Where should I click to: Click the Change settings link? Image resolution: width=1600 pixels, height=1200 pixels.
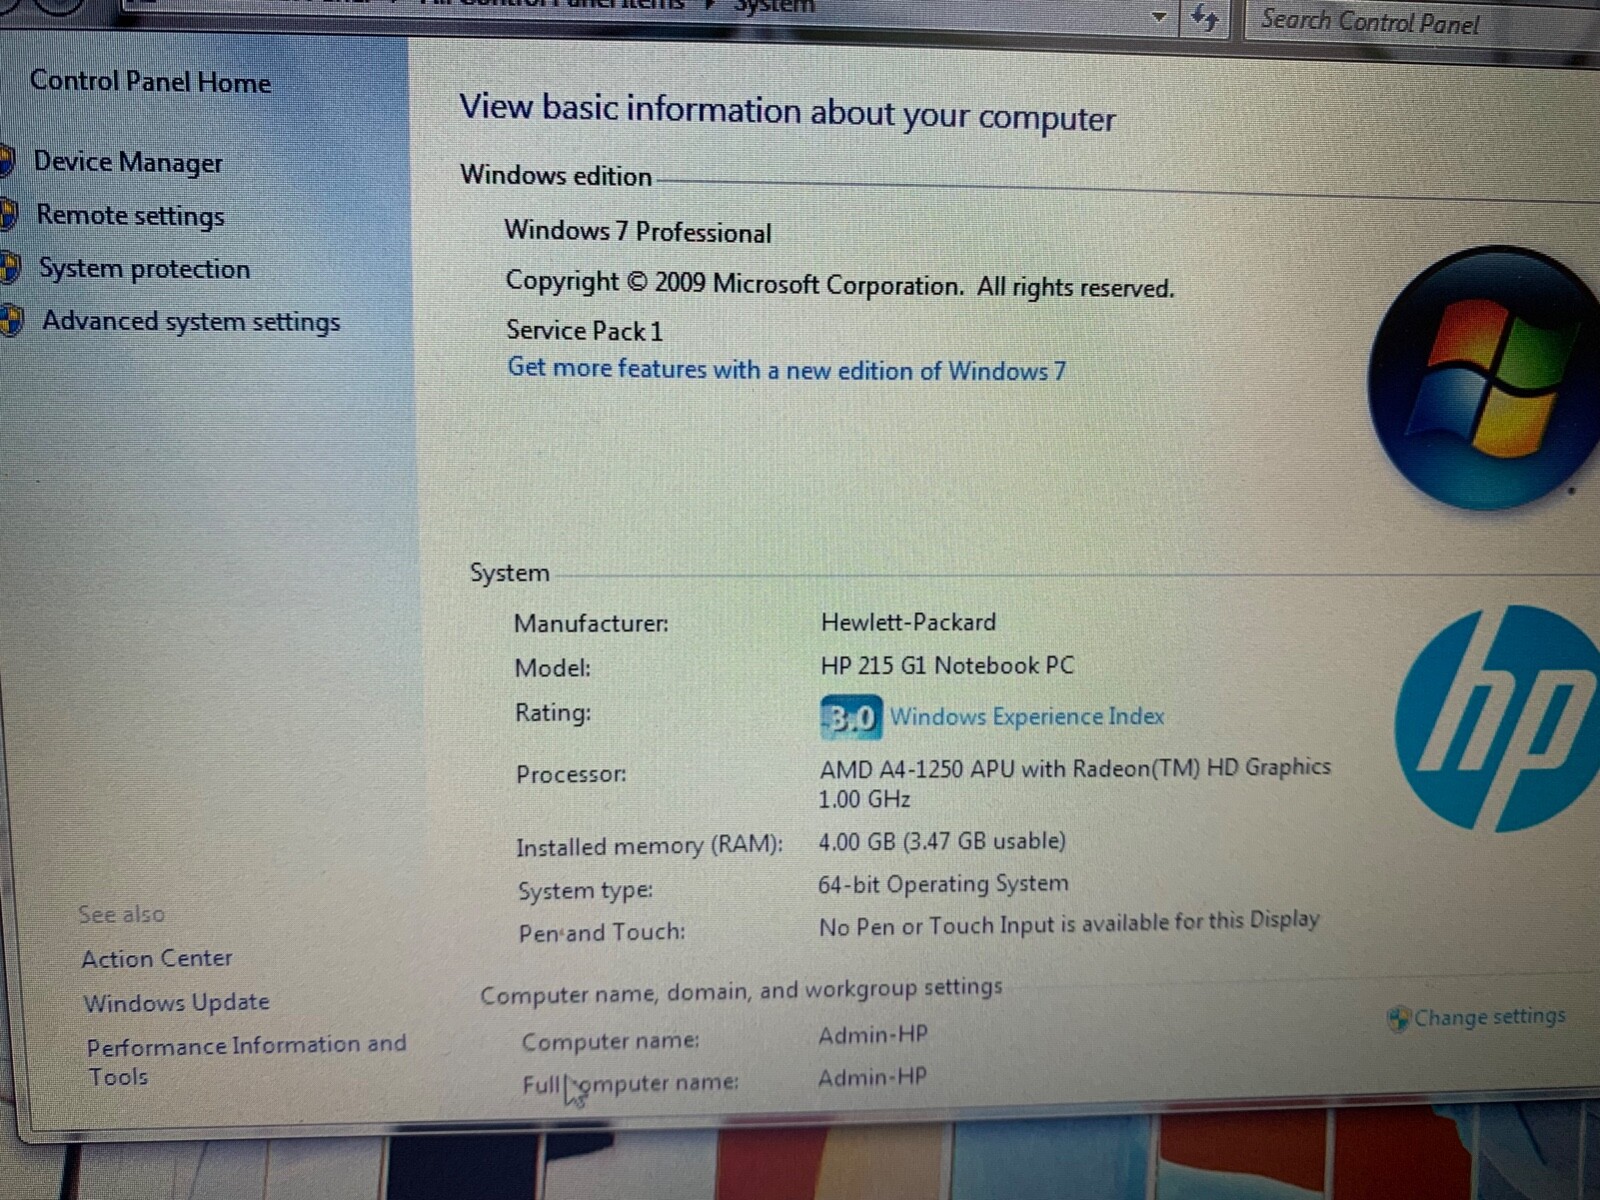coord(1490,1017)
